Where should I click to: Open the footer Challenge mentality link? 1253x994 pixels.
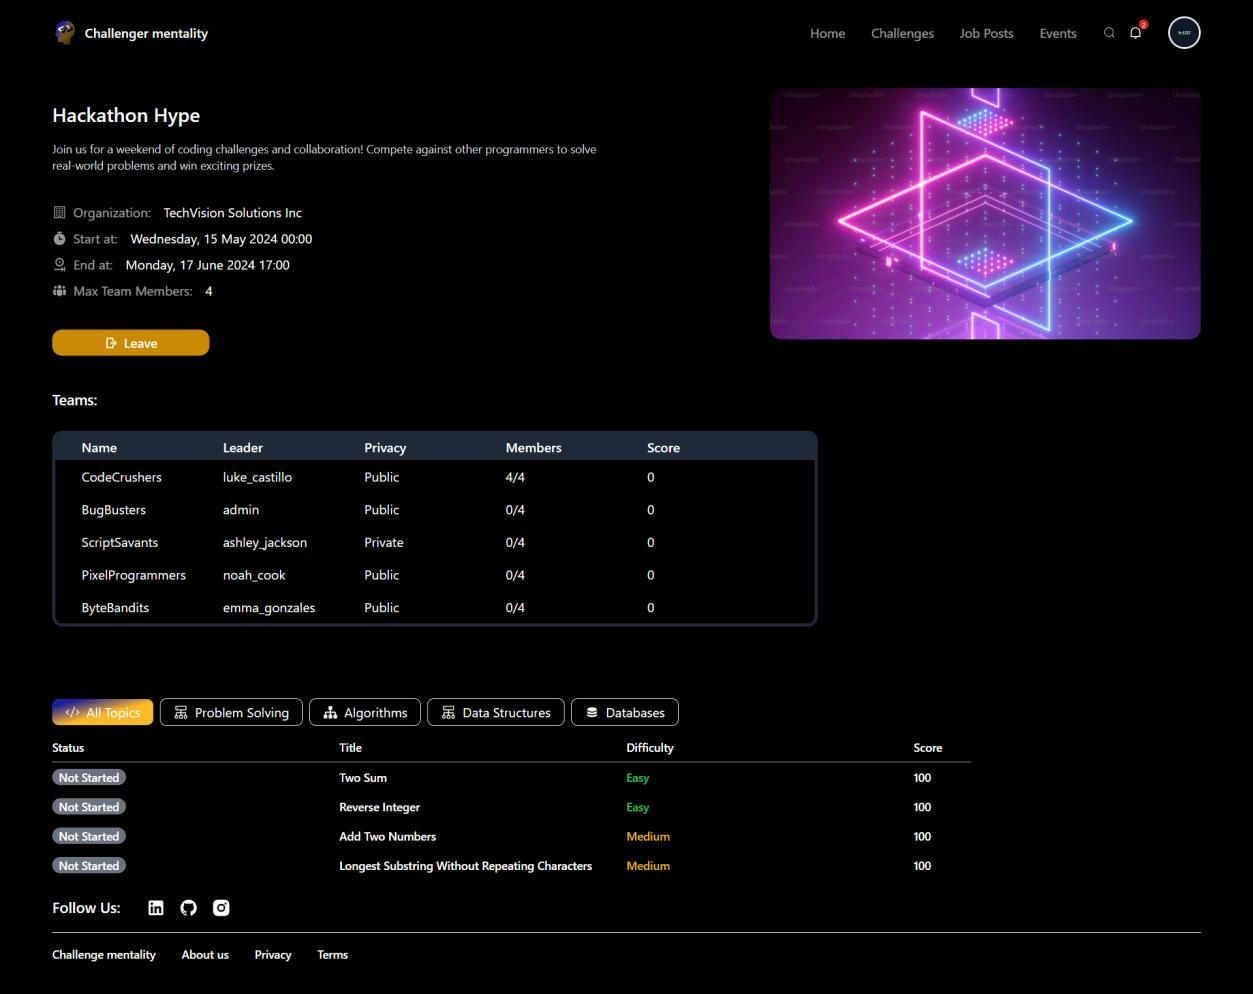pyautogui.click(x=104, y=955)
